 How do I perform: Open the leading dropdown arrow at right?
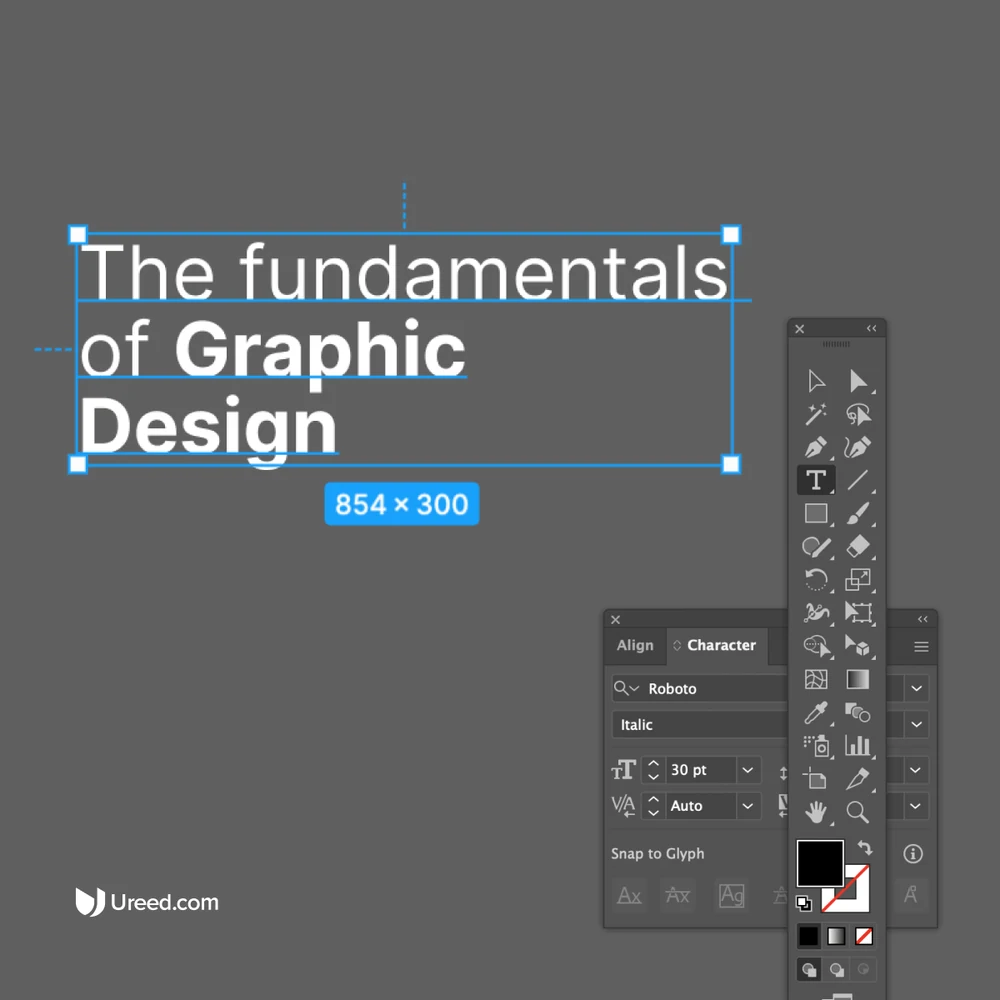click(915, 770)
